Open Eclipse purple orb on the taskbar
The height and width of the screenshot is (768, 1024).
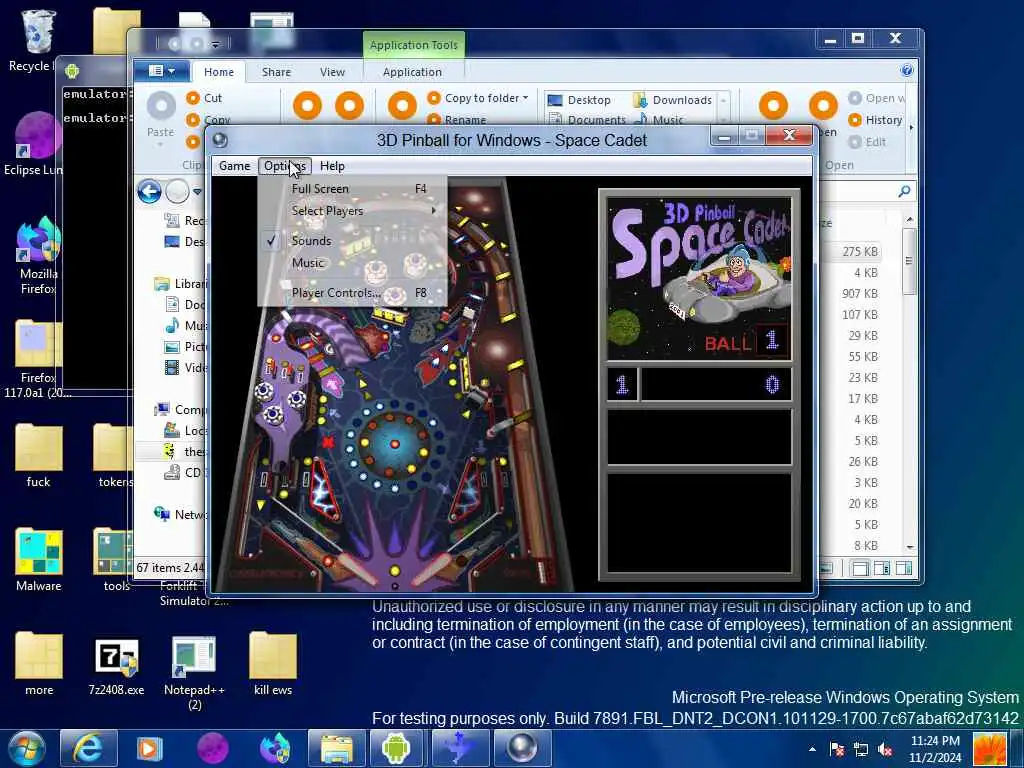pos(212,748)
